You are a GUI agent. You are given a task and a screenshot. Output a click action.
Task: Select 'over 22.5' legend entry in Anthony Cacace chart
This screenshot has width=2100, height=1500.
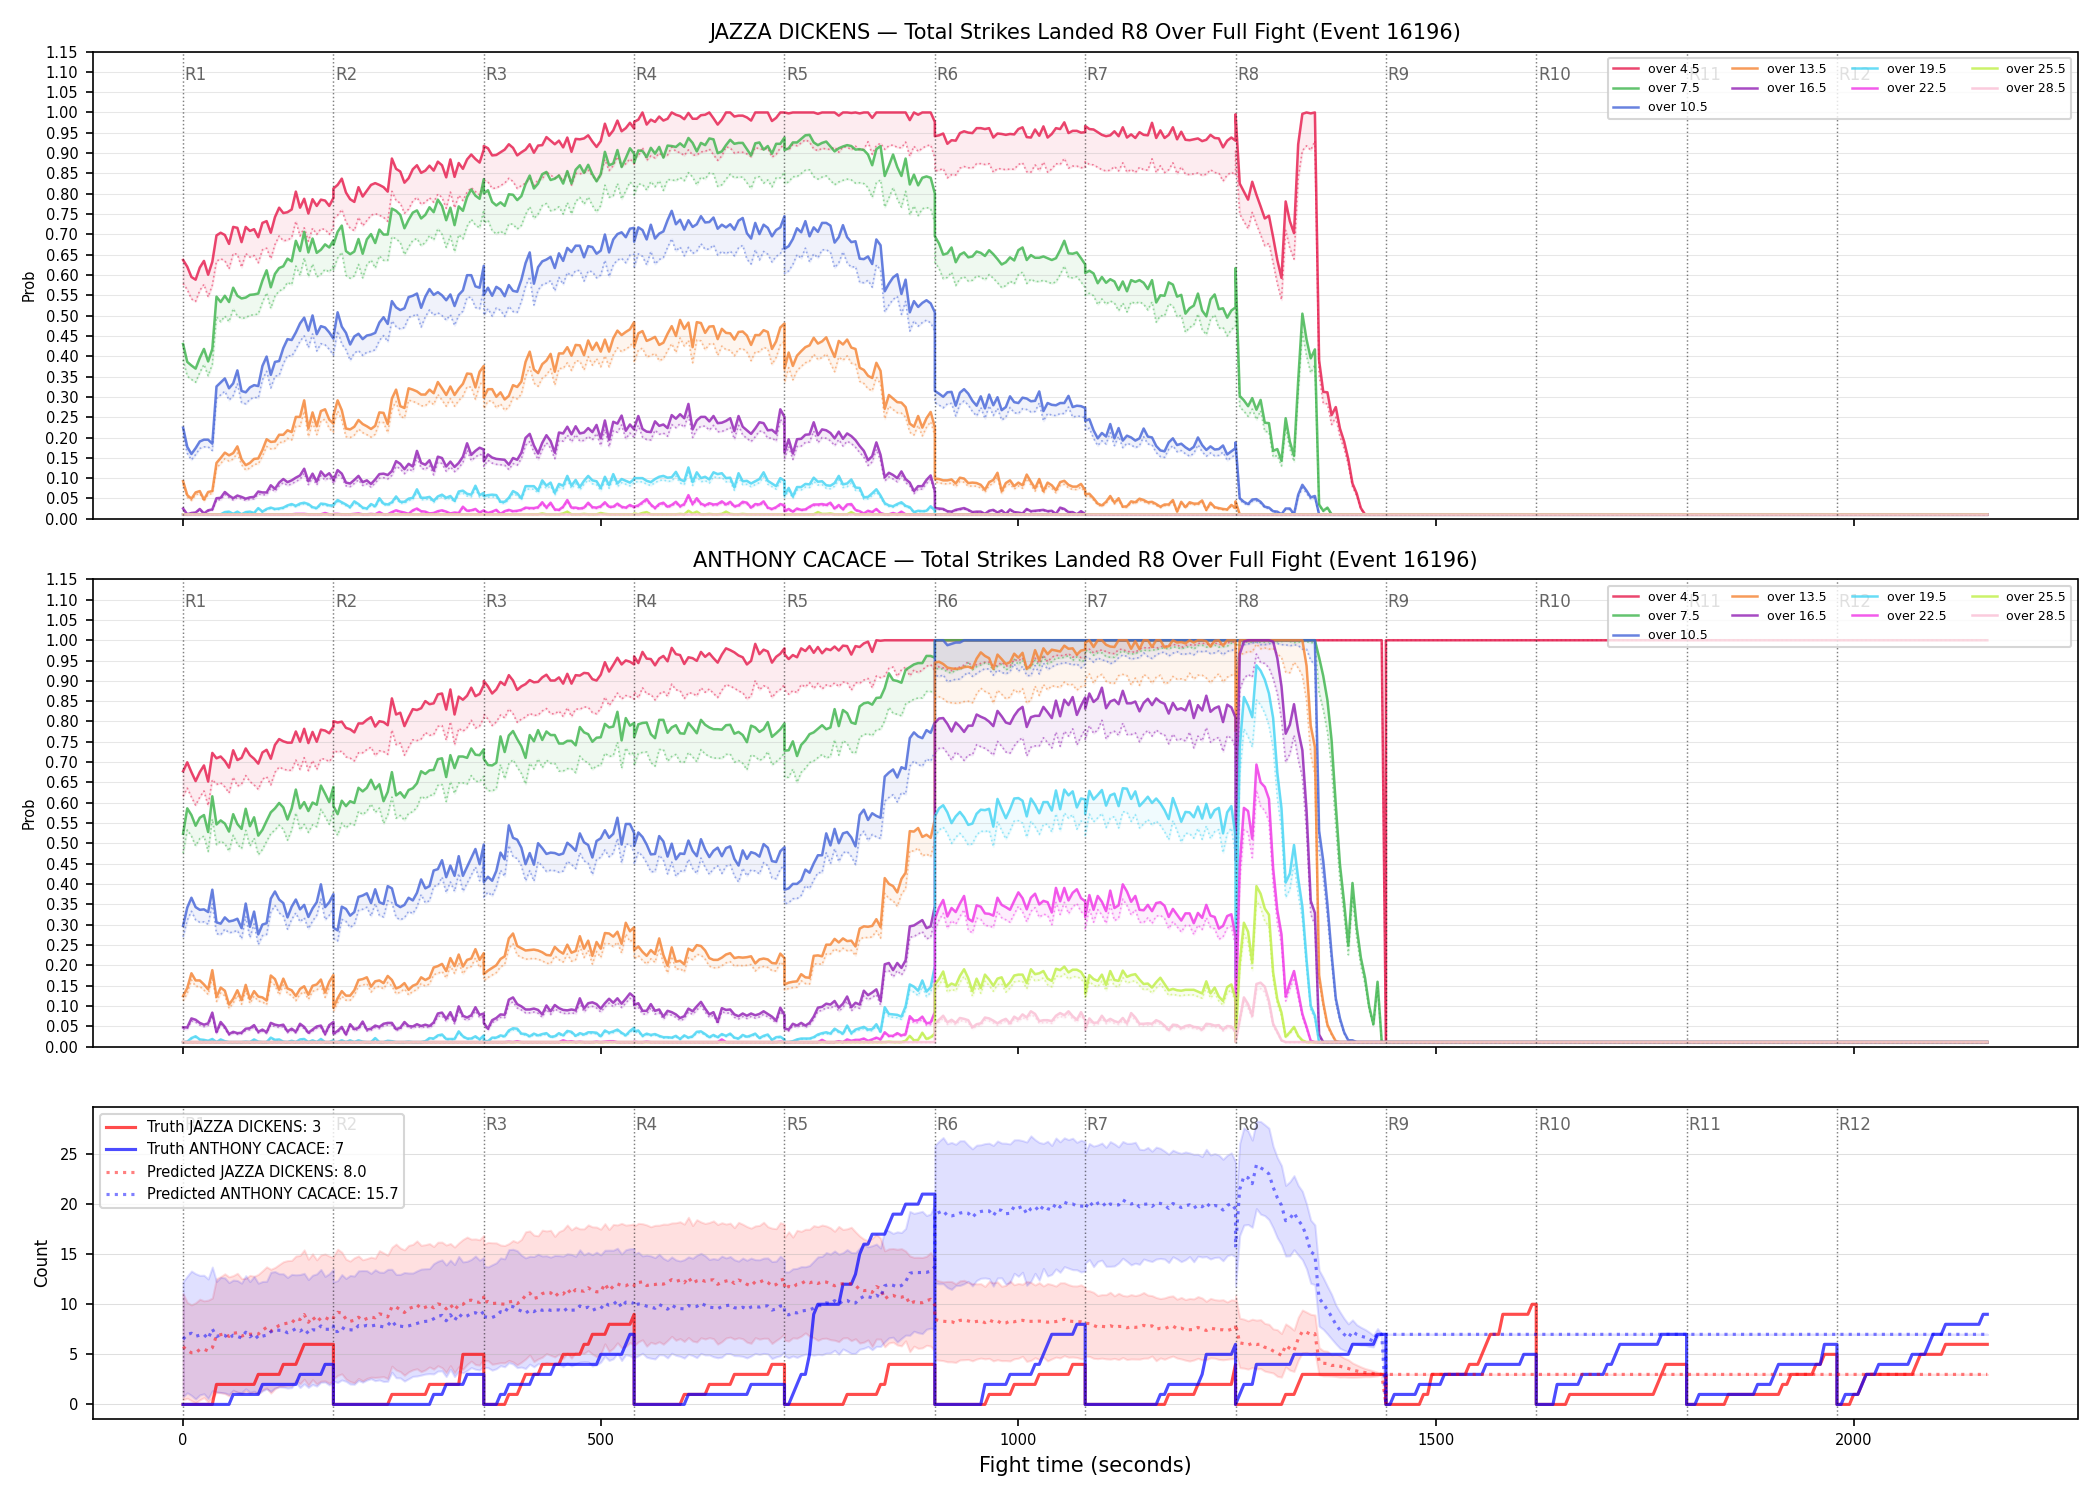click(1899, 616)
